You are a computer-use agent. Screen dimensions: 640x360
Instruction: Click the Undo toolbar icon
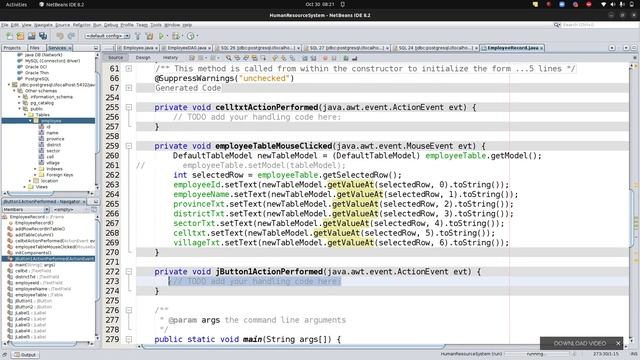[x=60, y=36]
